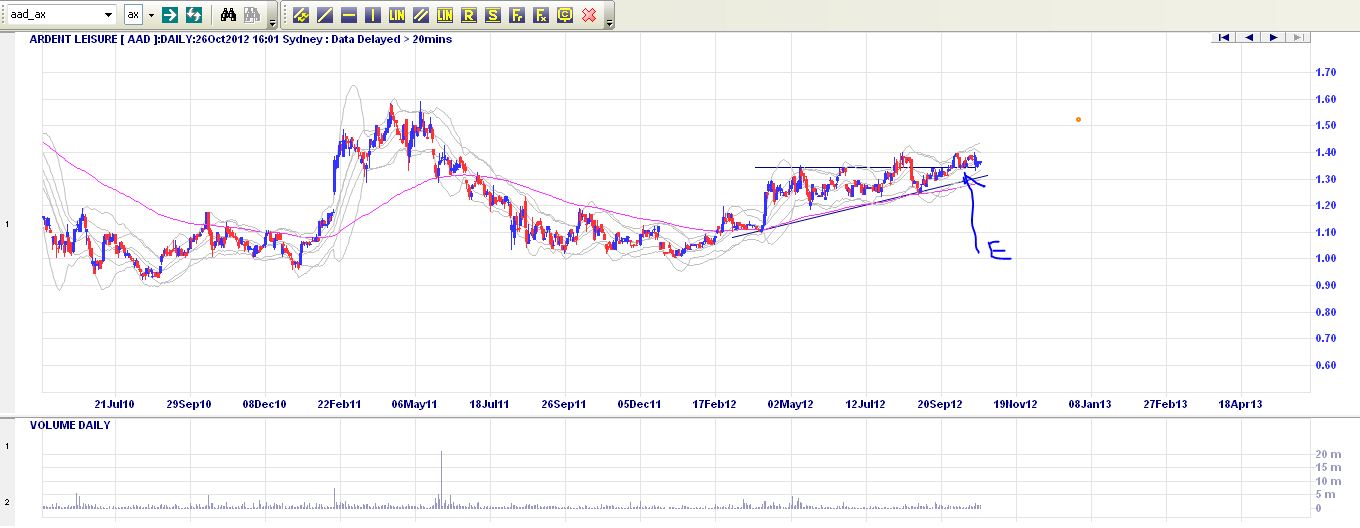Viewport: 1360px width, 528px height.
Task: Click the red X delete drawings icon
Action: click(589, 15)
